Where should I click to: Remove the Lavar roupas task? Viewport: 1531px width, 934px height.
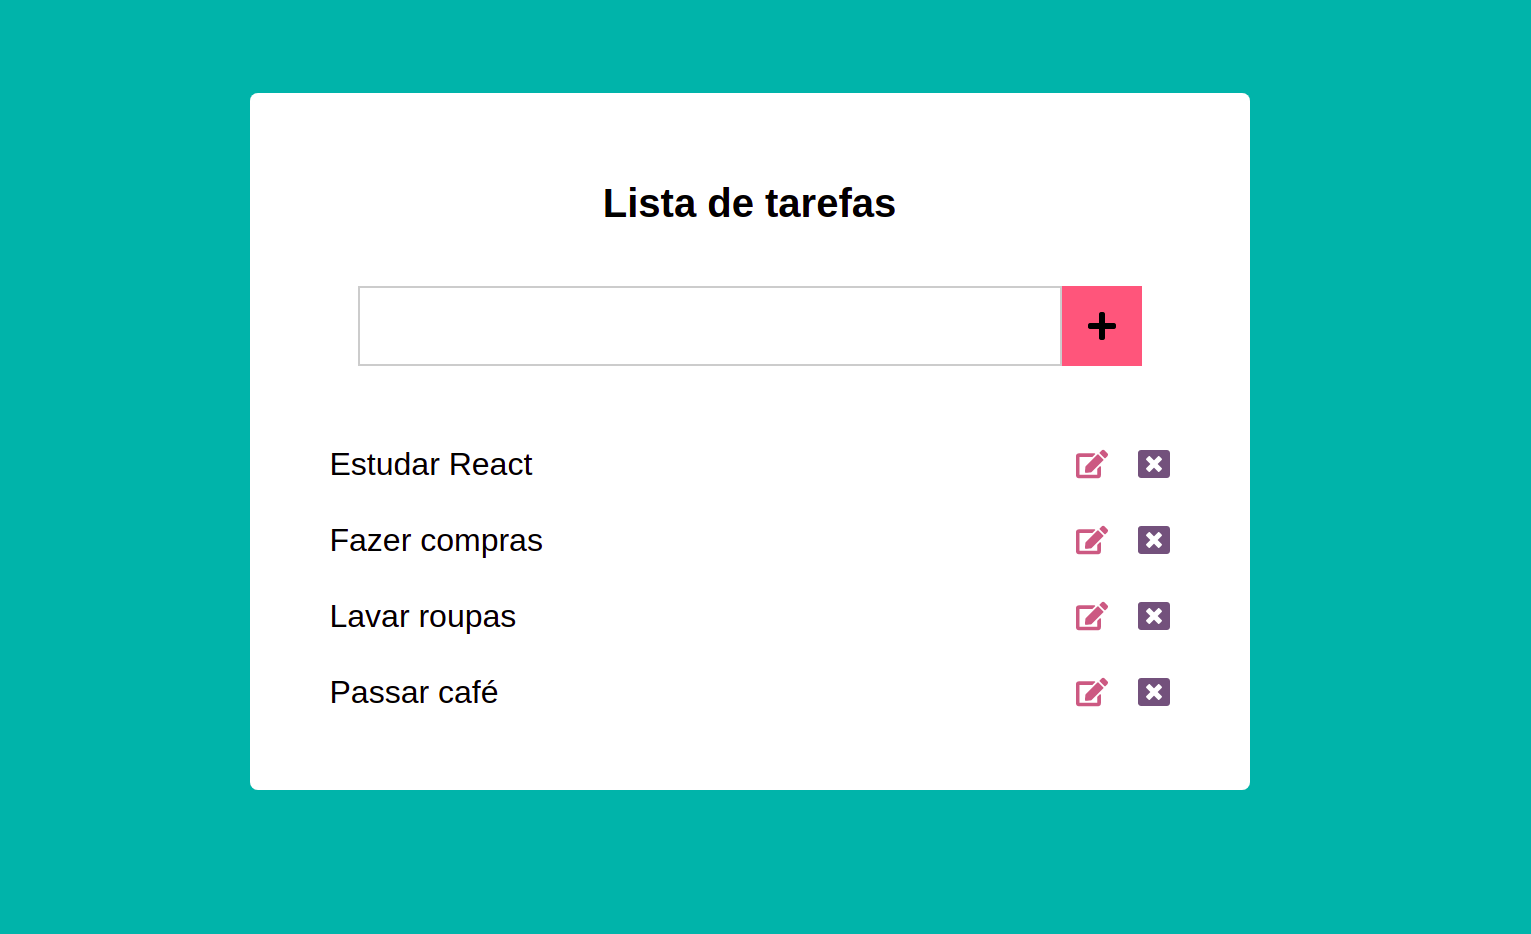tap(1153, 616)
